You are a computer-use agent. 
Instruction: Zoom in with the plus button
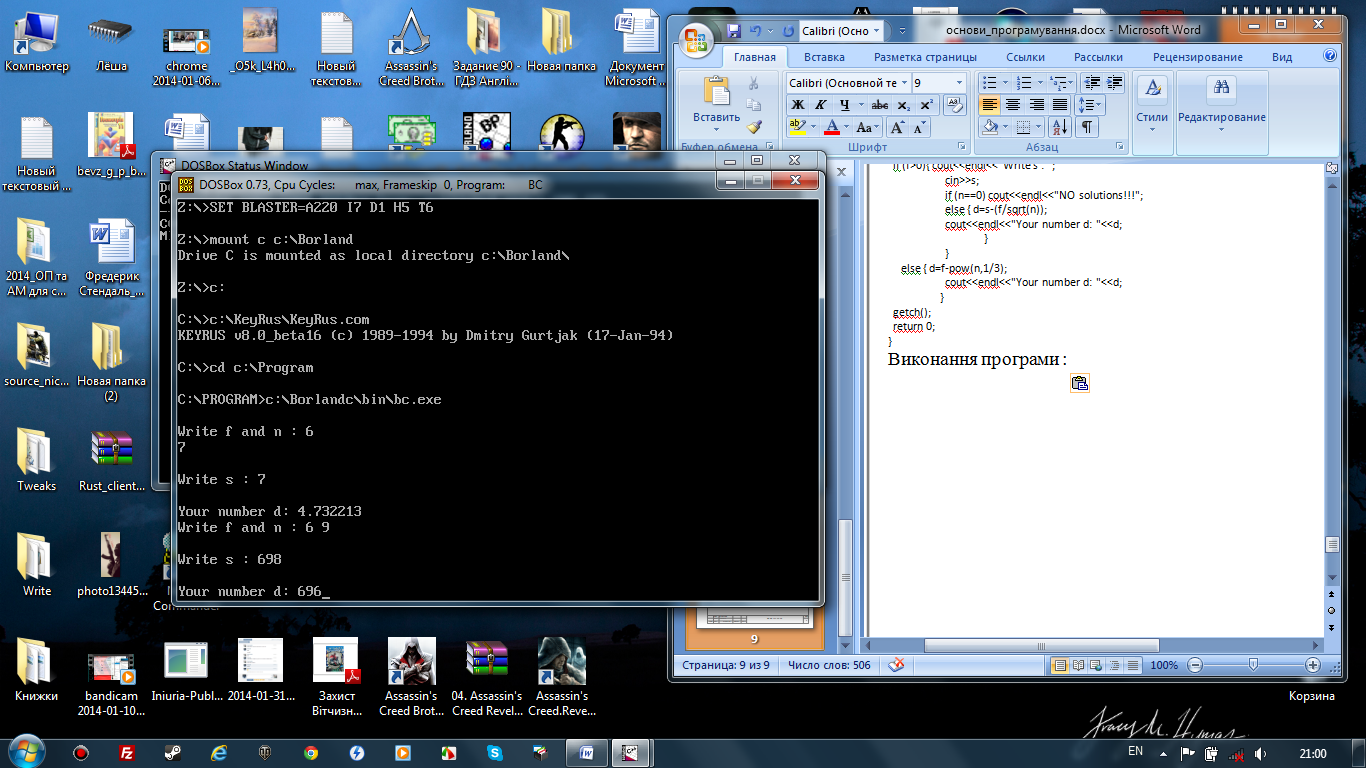point(1312,665)
